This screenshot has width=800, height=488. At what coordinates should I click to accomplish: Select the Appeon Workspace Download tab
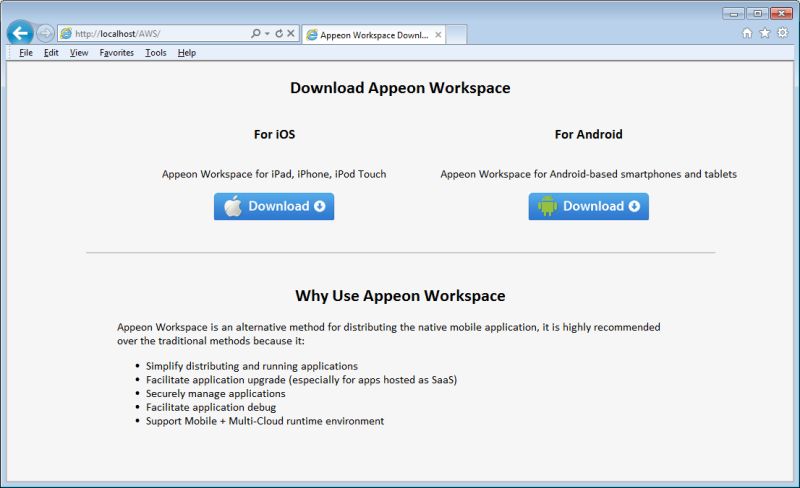coord(373,35)
